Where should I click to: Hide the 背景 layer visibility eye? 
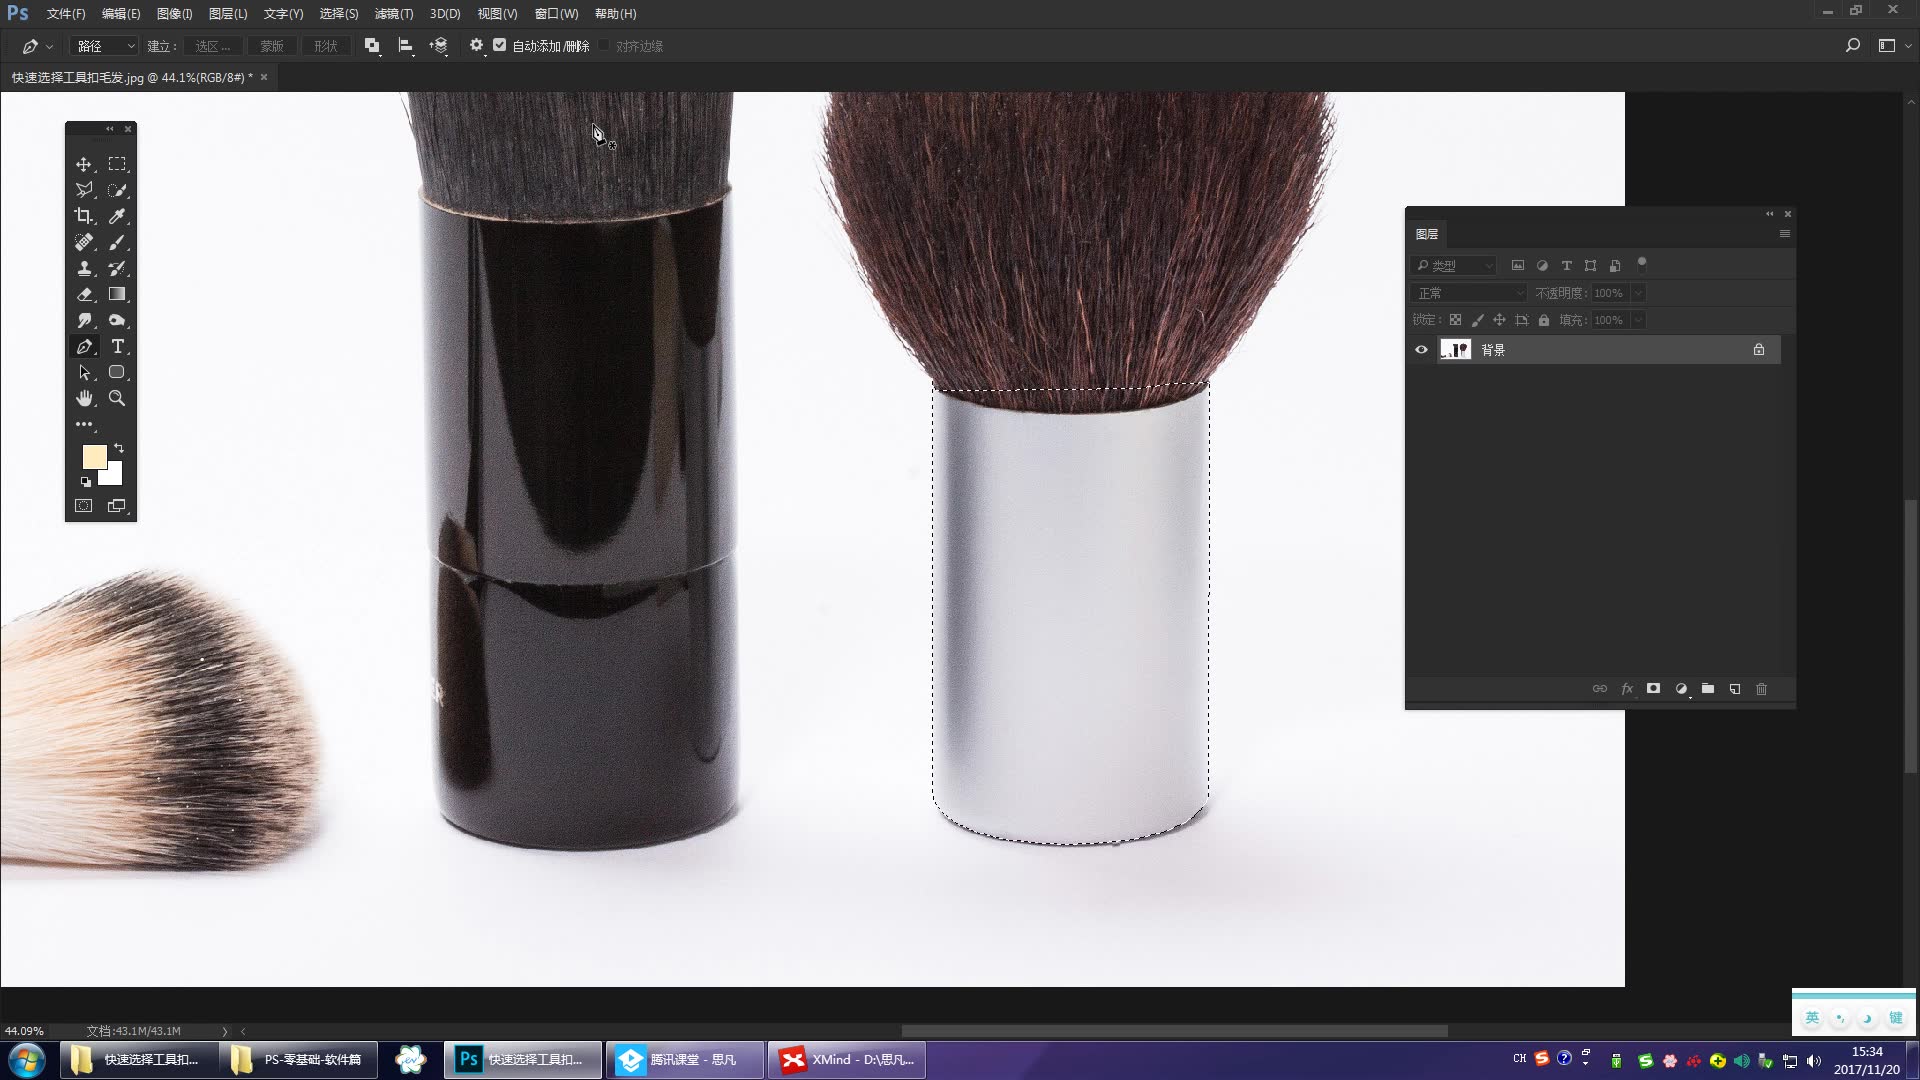[x=1422, y=349]
